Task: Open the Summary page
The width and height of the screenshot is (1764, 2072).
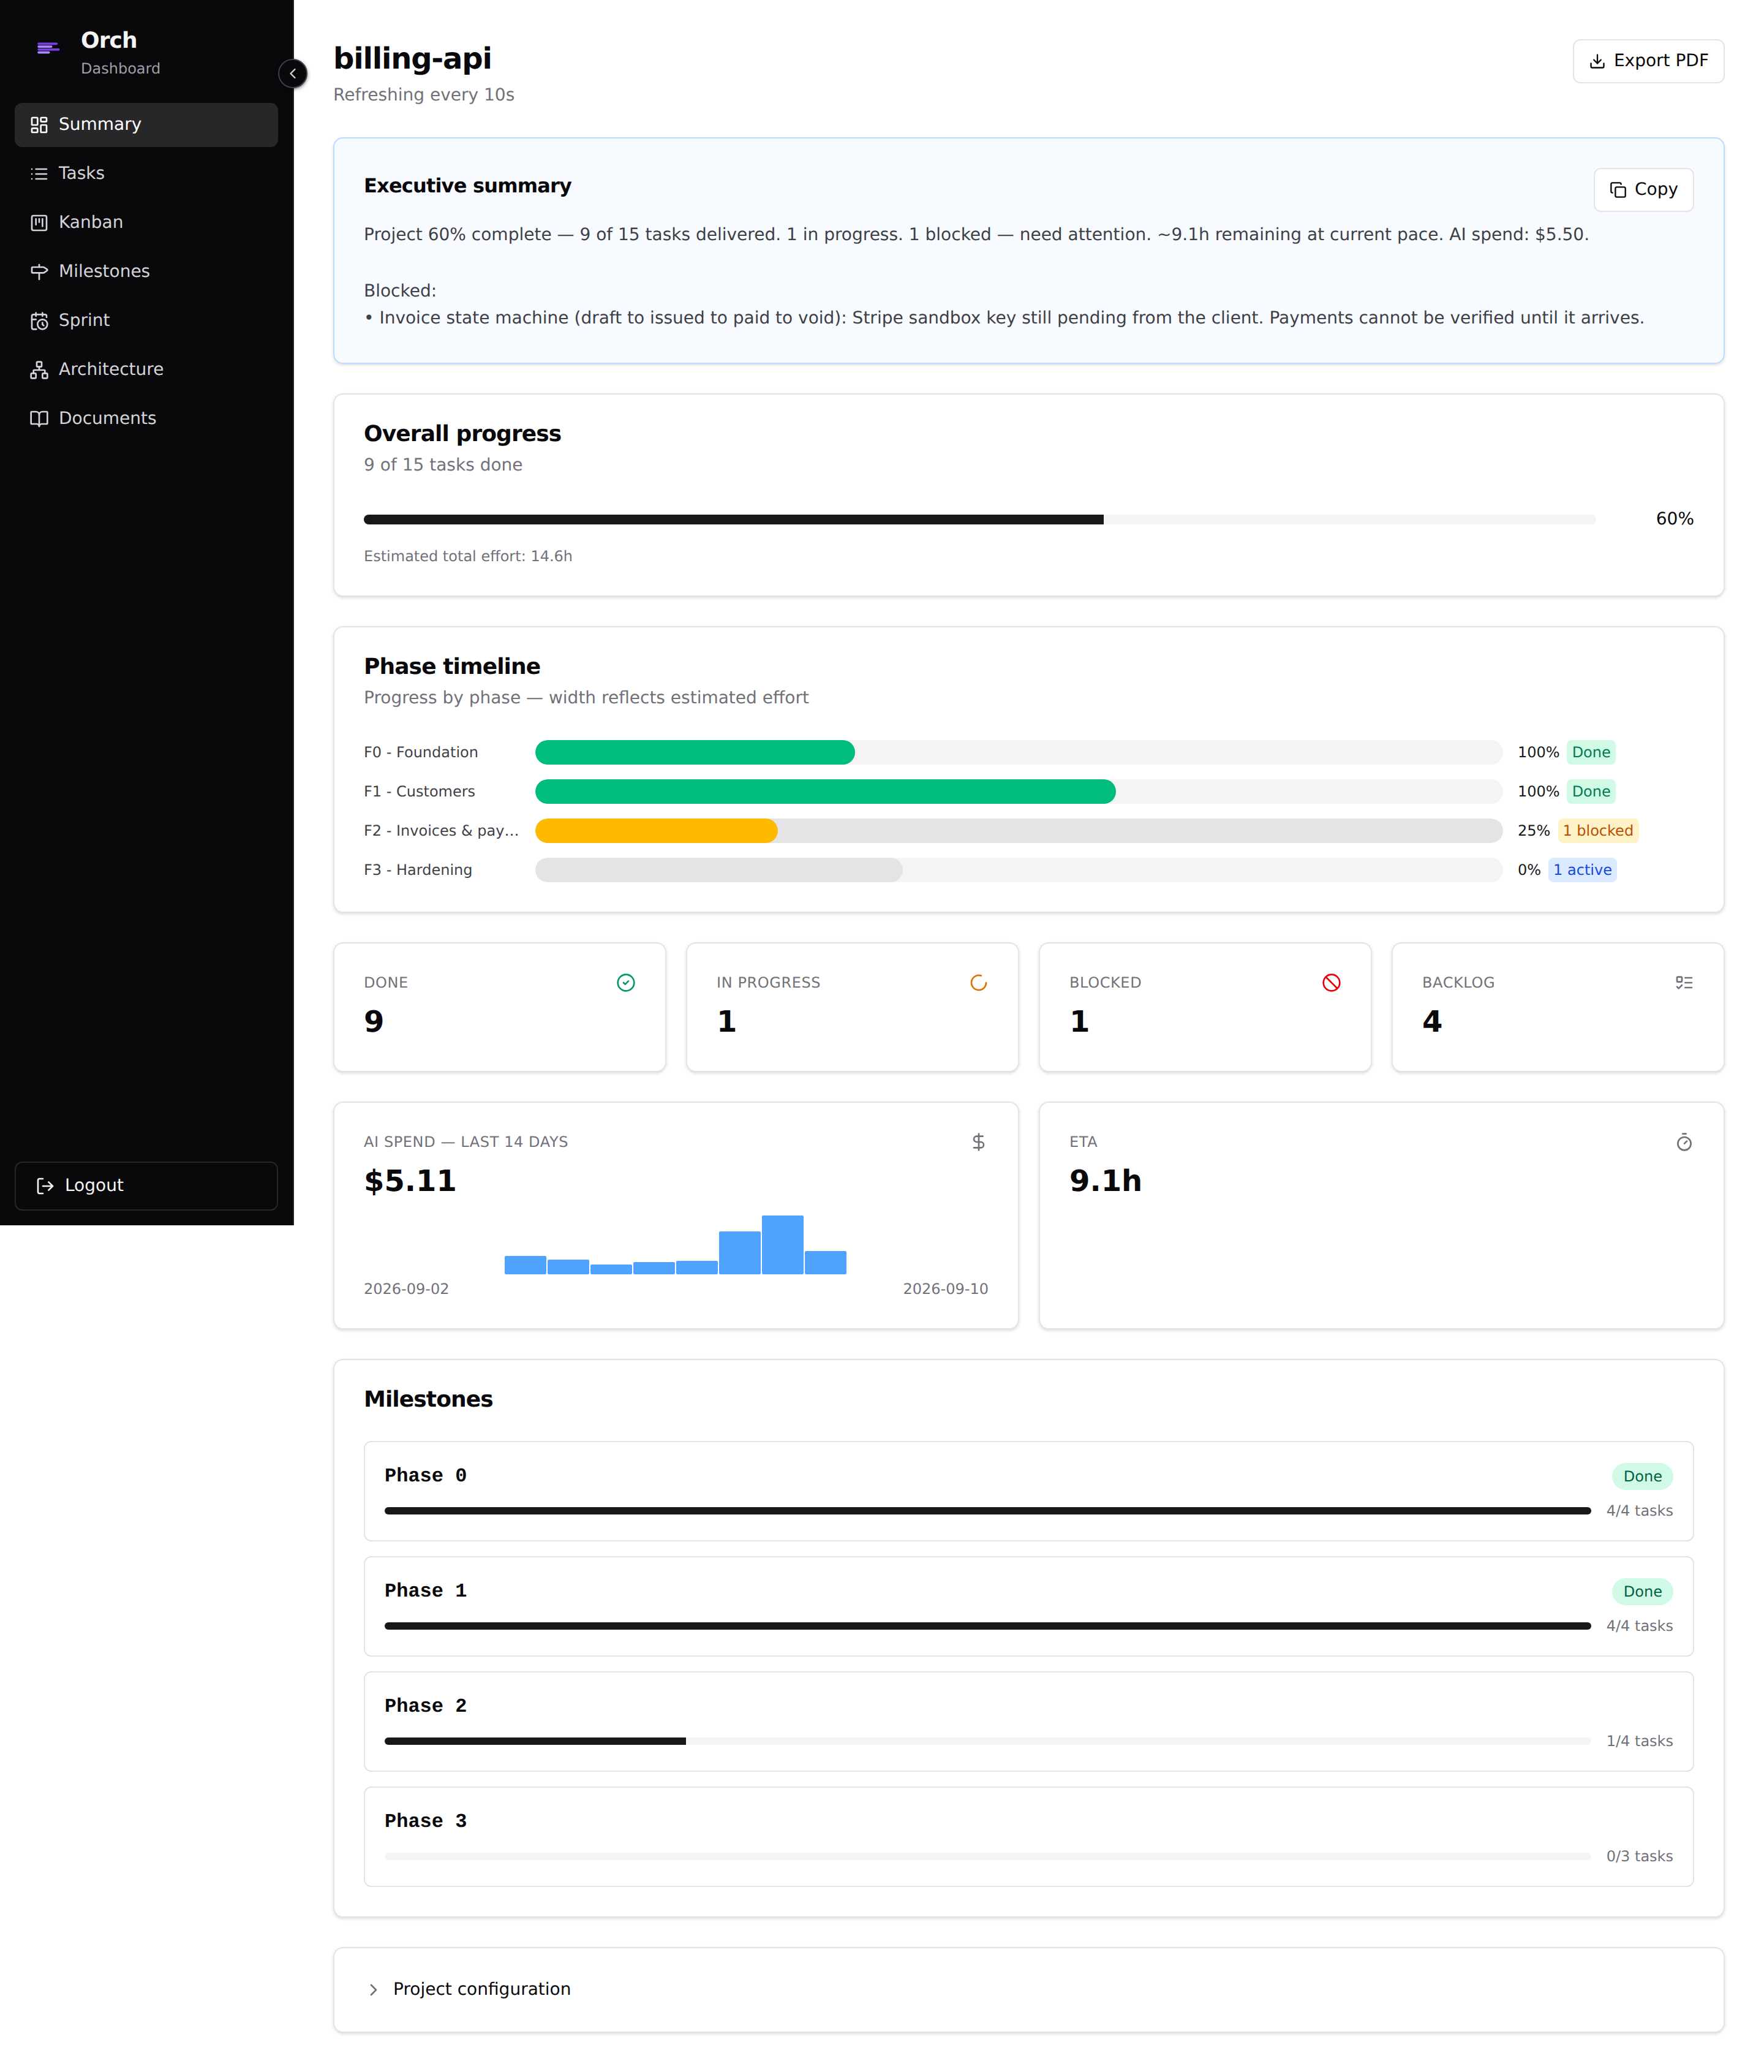Action: point(146,125)
